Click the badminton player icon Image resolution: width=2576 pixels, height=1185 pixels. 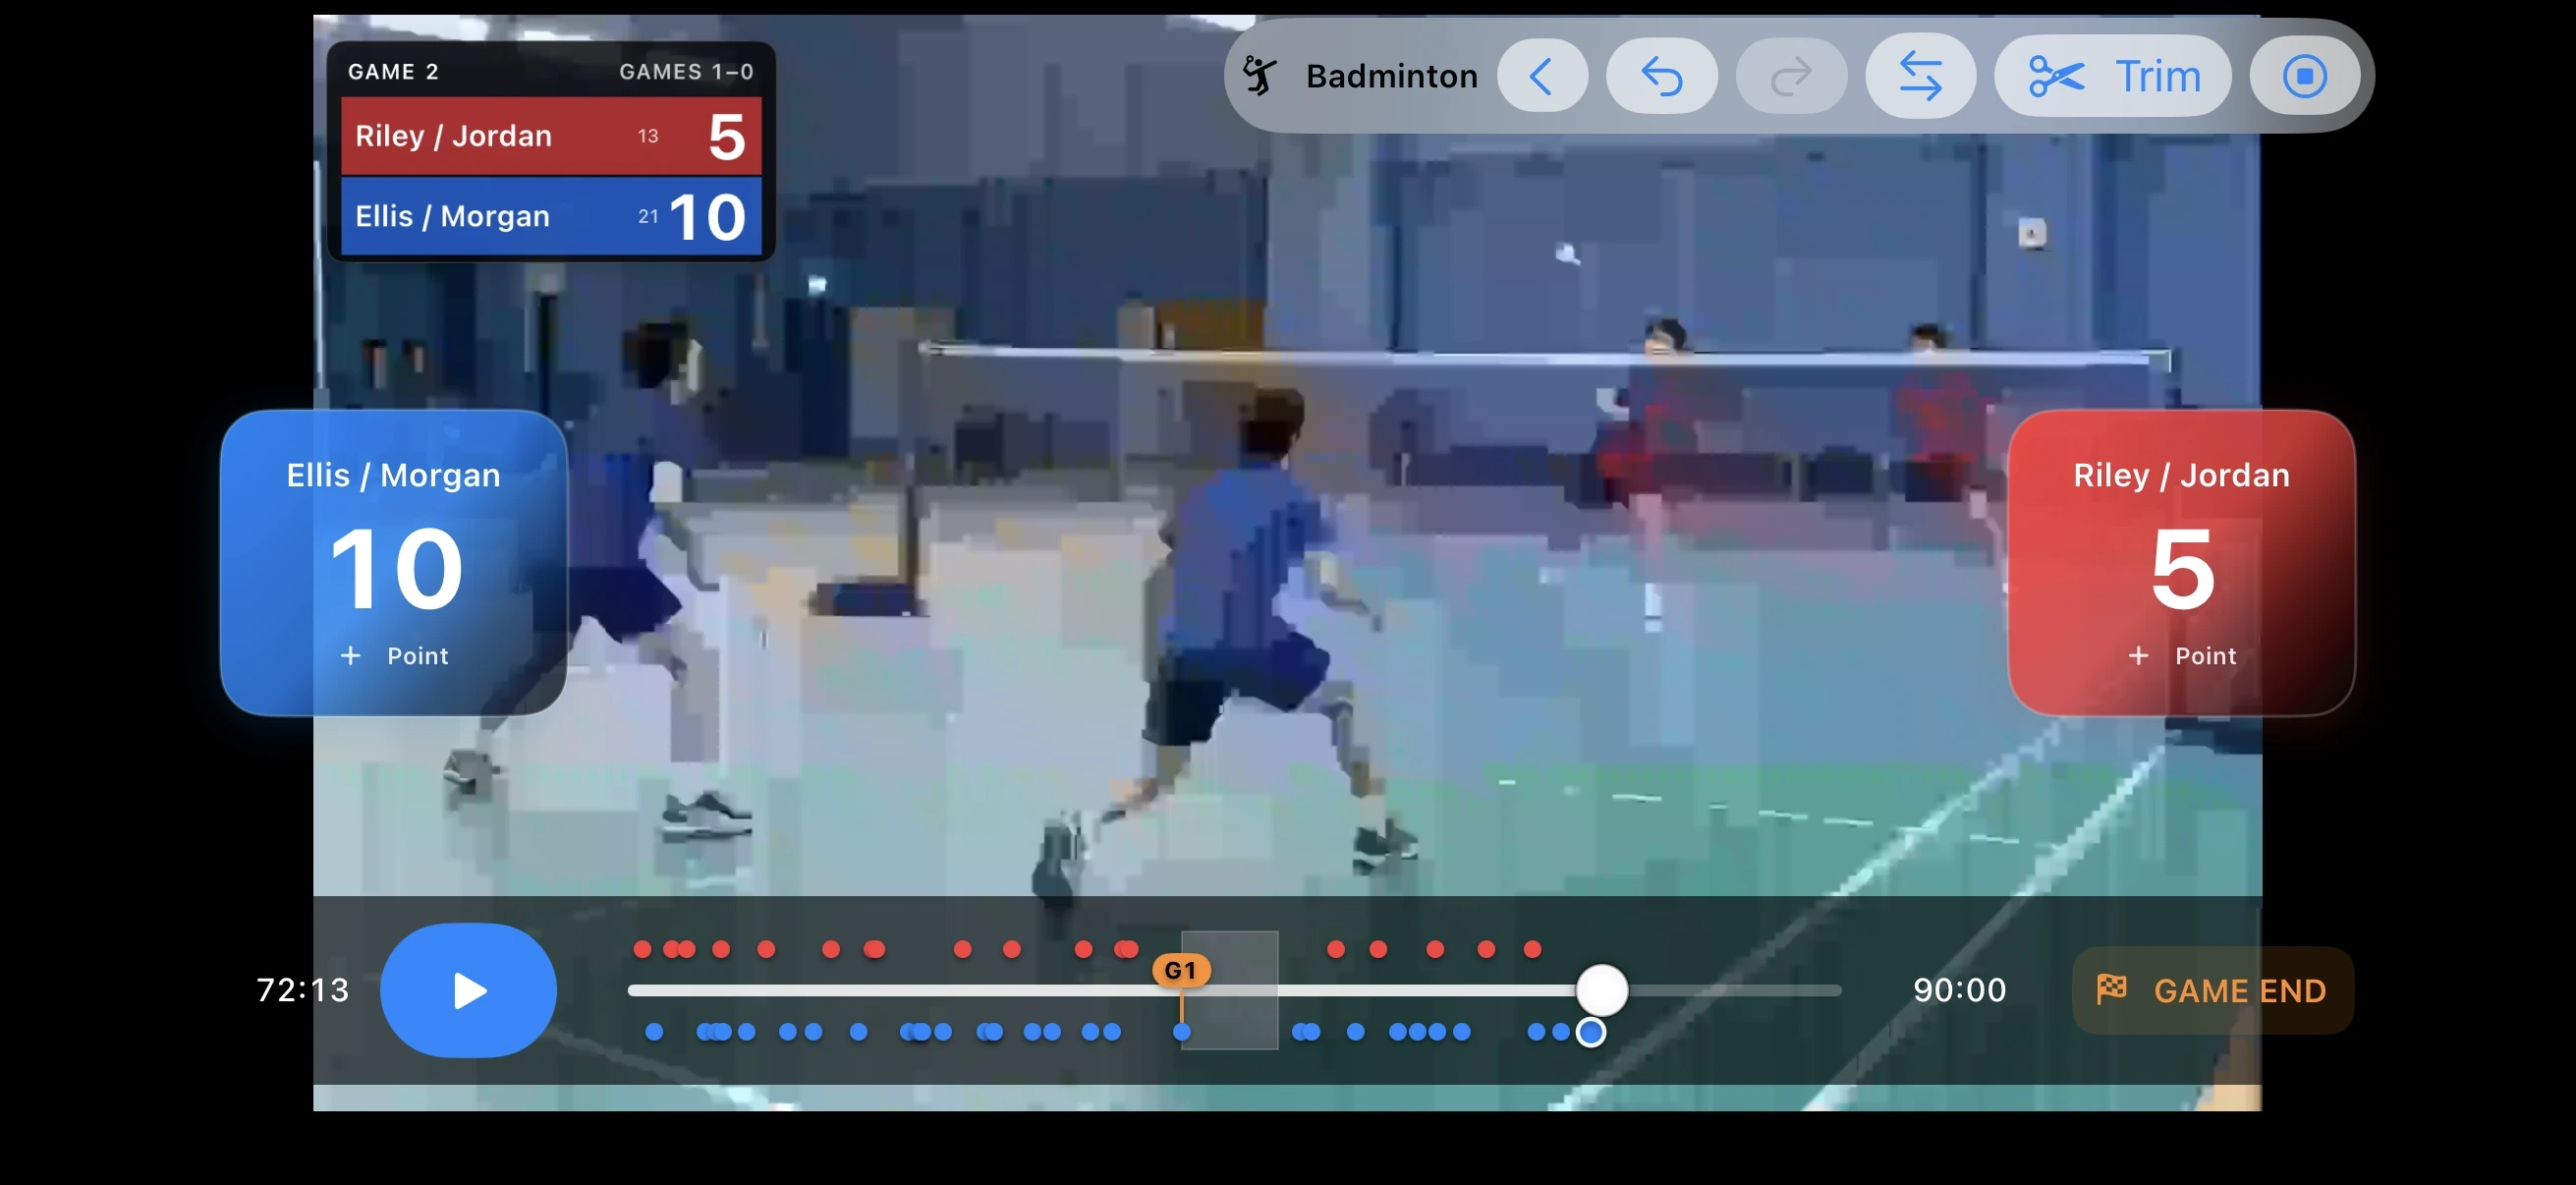coord(1260,76)
